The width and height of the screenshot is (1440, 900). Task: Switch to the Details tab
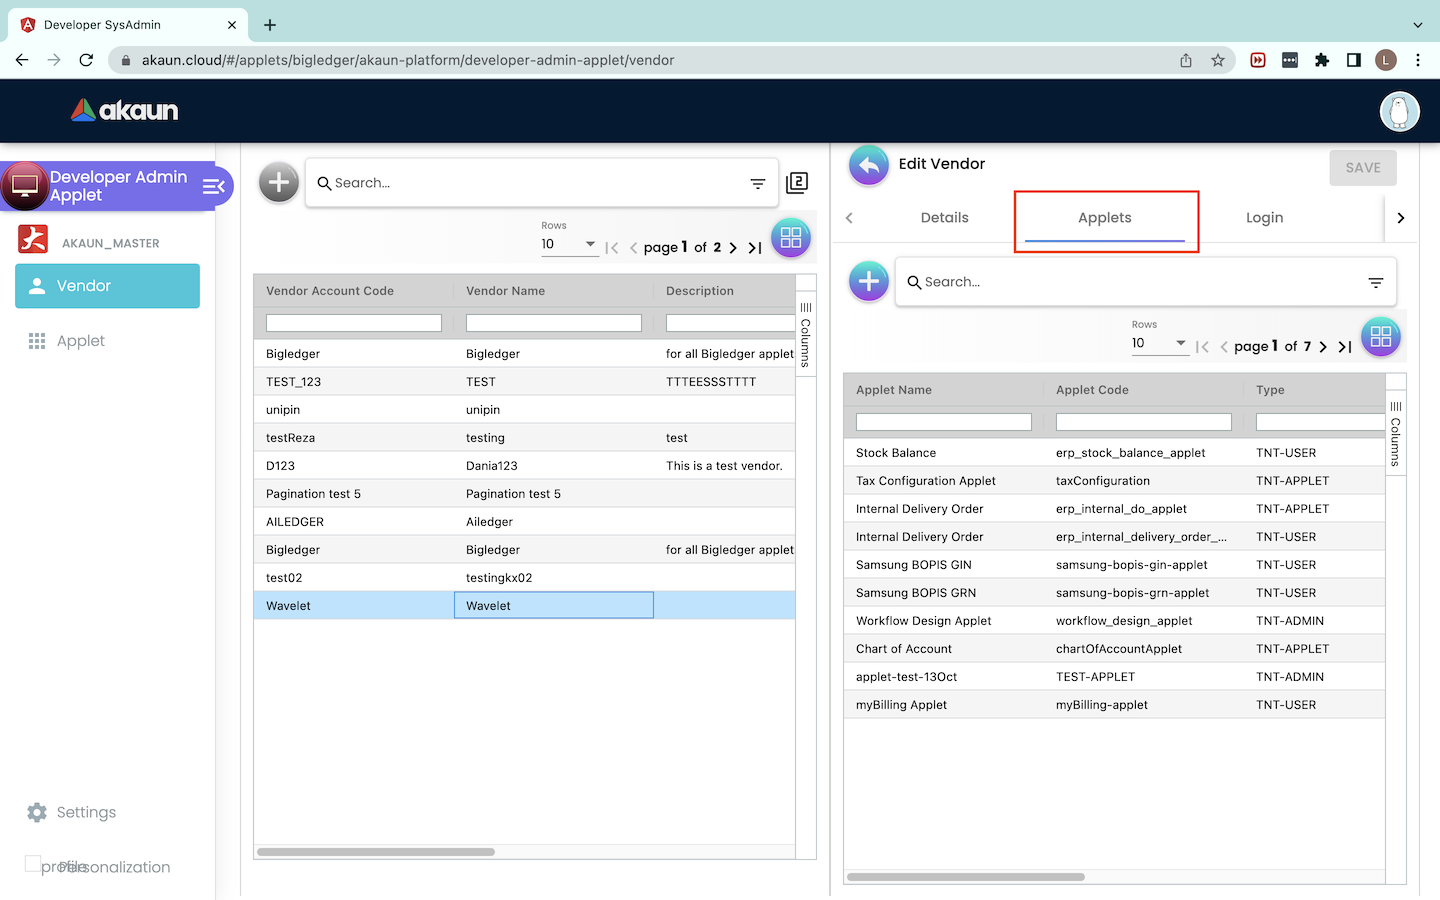tap(944, 218)
